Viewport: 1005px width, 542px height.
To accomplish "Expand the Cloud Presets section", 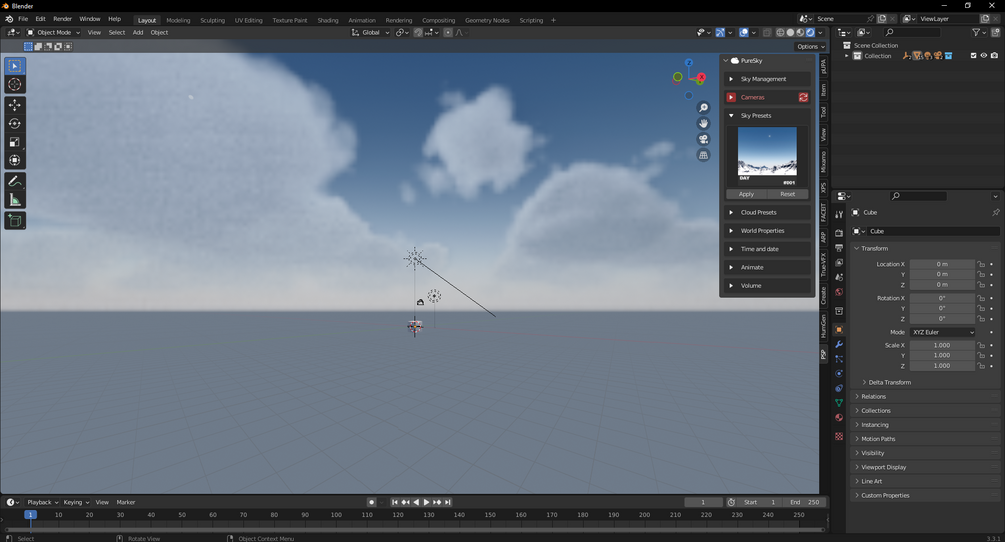I will (x=767, y=212).
